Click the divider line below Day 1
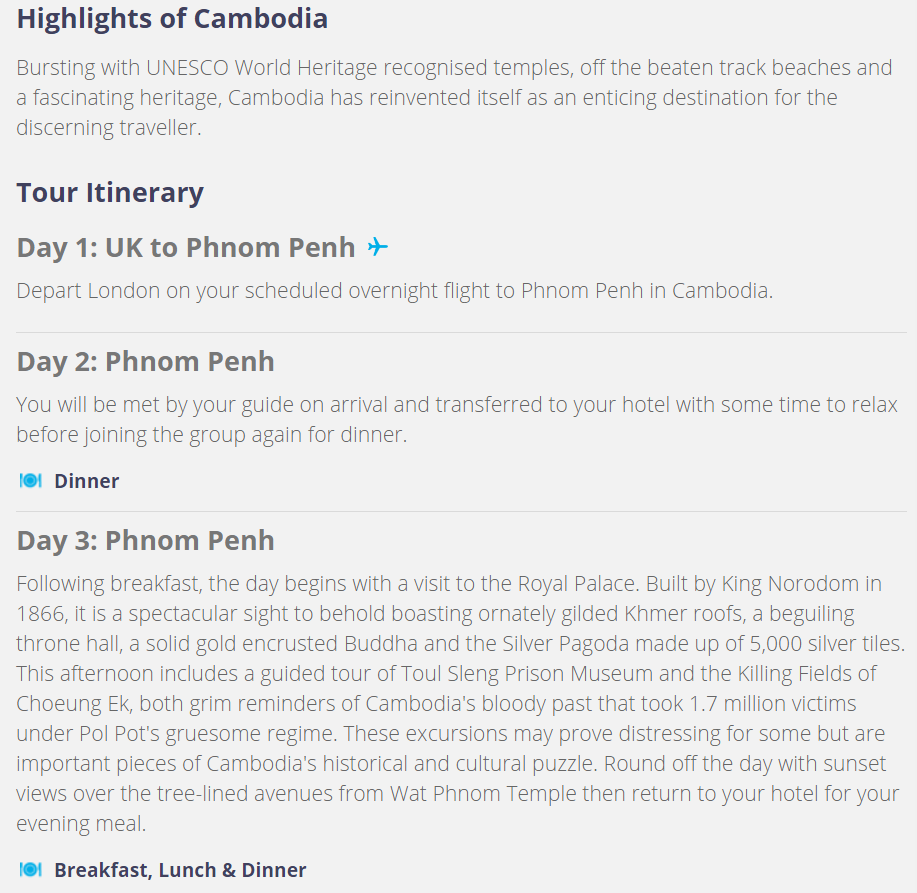 coord(461,333)
